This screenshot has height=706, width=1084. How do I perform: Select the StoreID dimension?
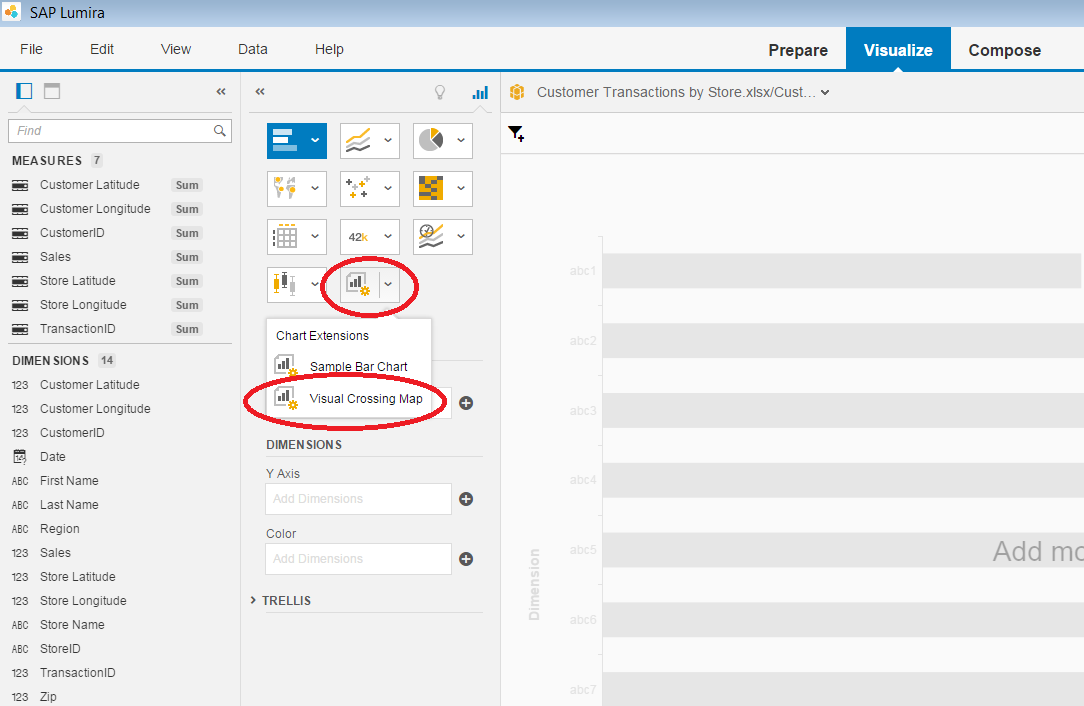tap(60, 649)
